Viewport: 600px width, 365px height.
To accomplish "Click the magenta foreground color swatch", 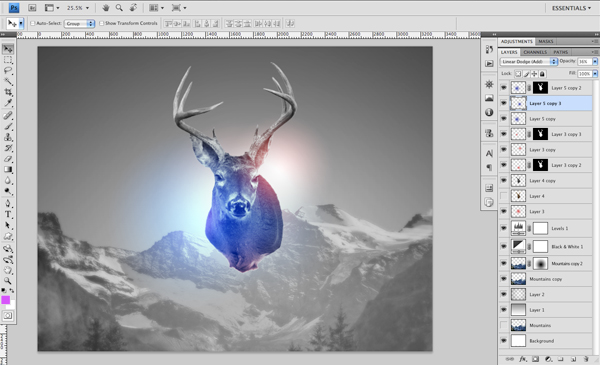I will click(x=5, y=300).
